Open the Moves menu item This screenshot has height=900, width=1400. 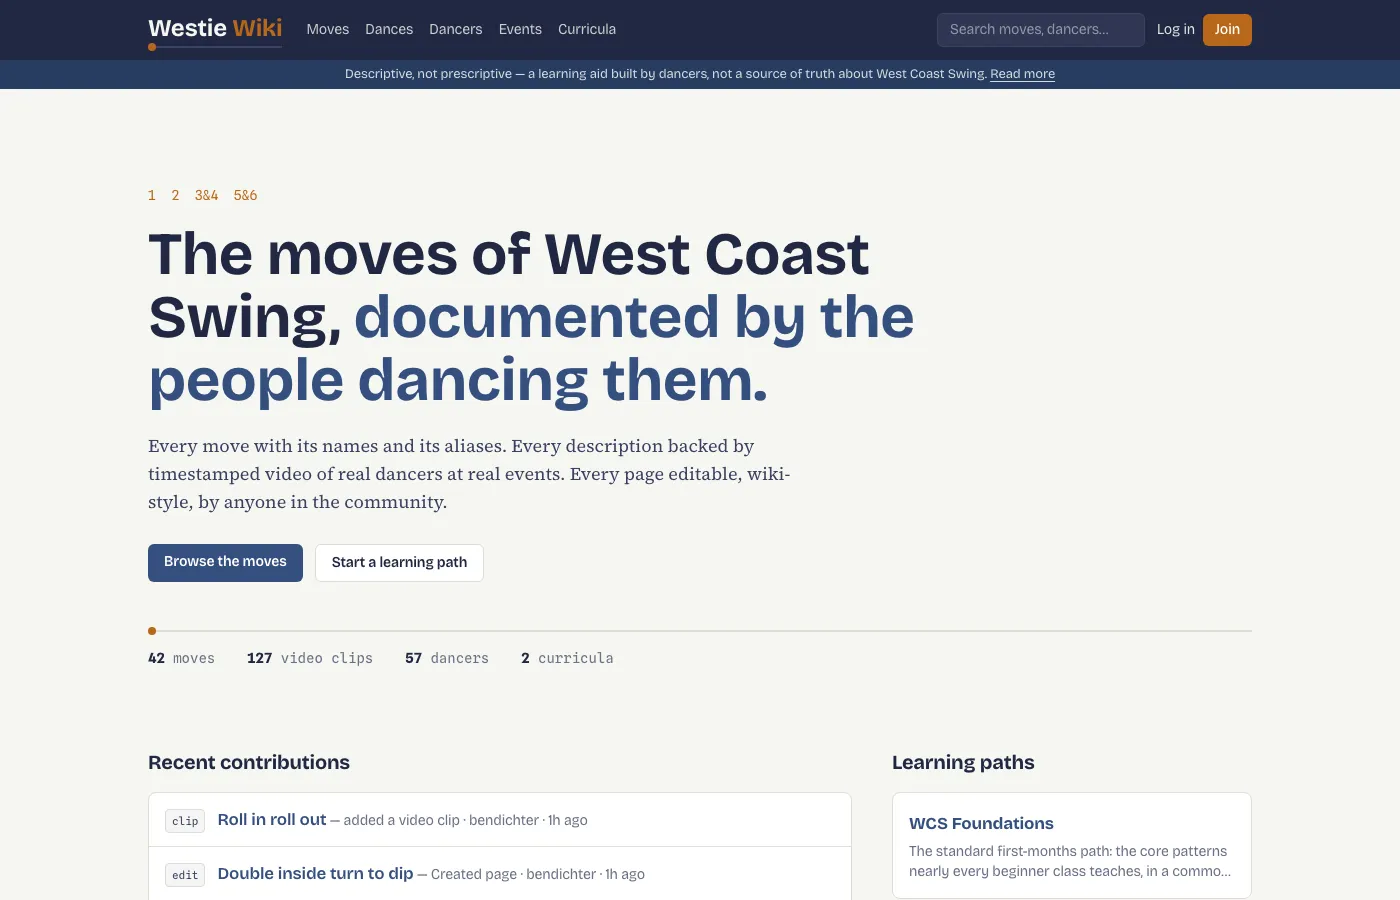point(328,30)
